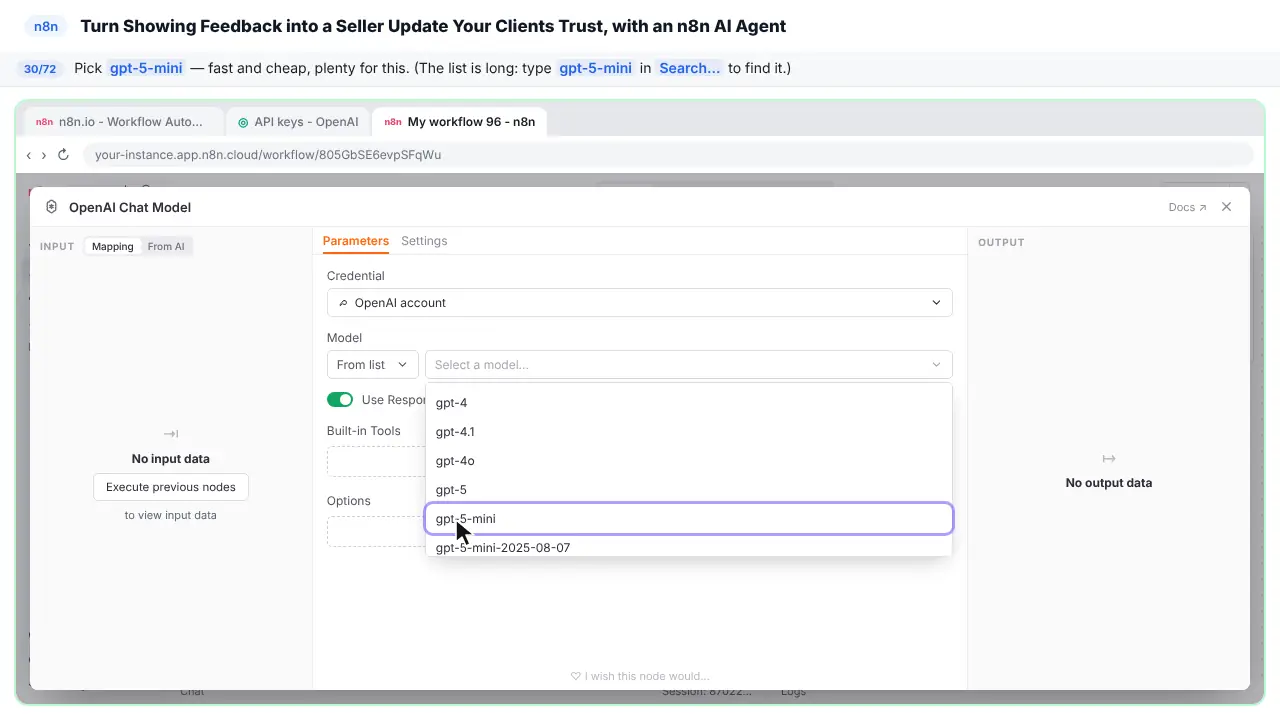
Task: Click the OpenAI favicon on API keys tab
Action: click(243, 122)
